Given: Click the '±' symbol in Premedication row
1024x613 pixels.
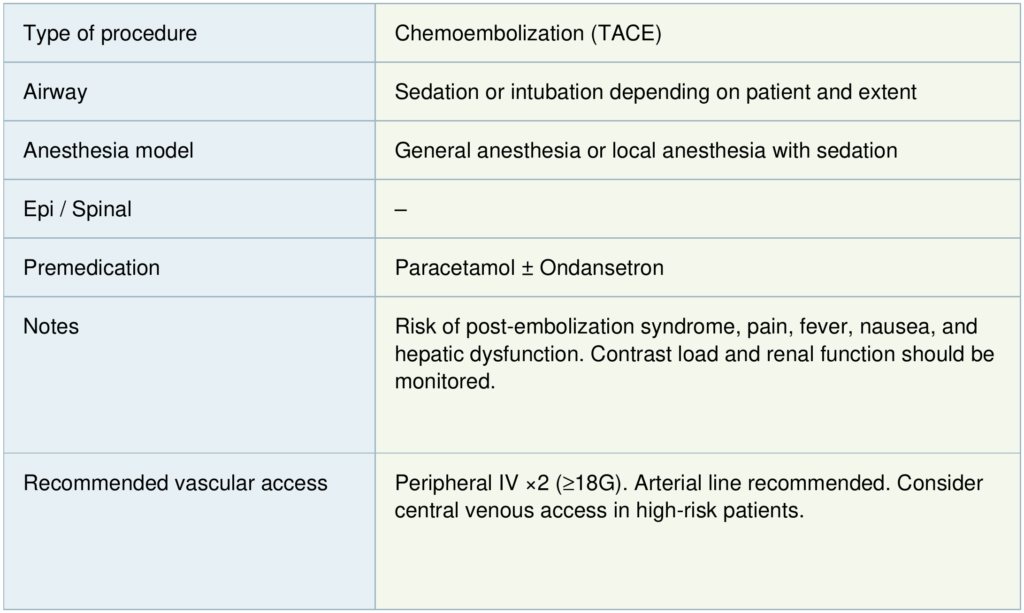Looking at the screenshot, I should (x=524, y=268).
